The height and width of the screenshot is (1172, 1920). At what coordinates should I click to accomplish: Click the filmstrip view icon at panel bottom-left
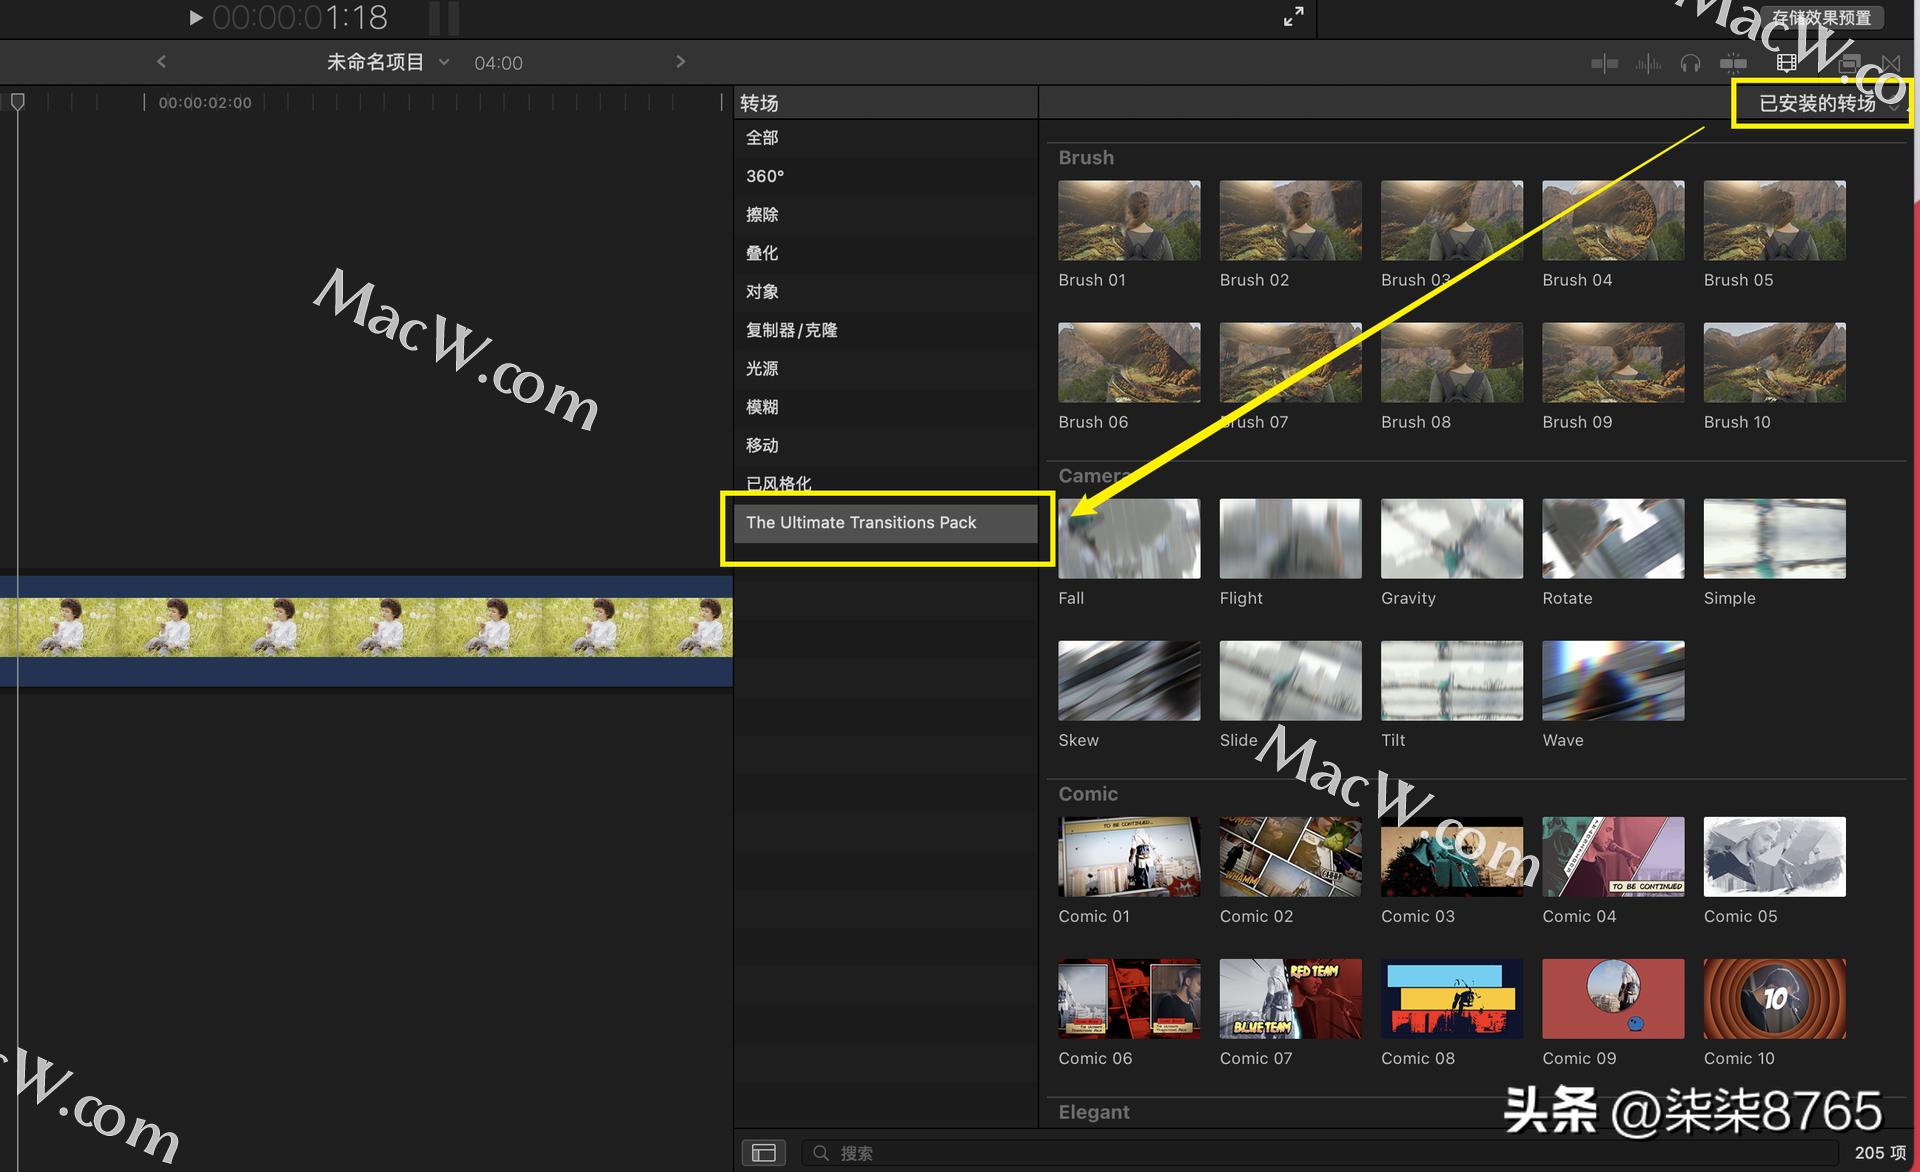point(763,1152)
